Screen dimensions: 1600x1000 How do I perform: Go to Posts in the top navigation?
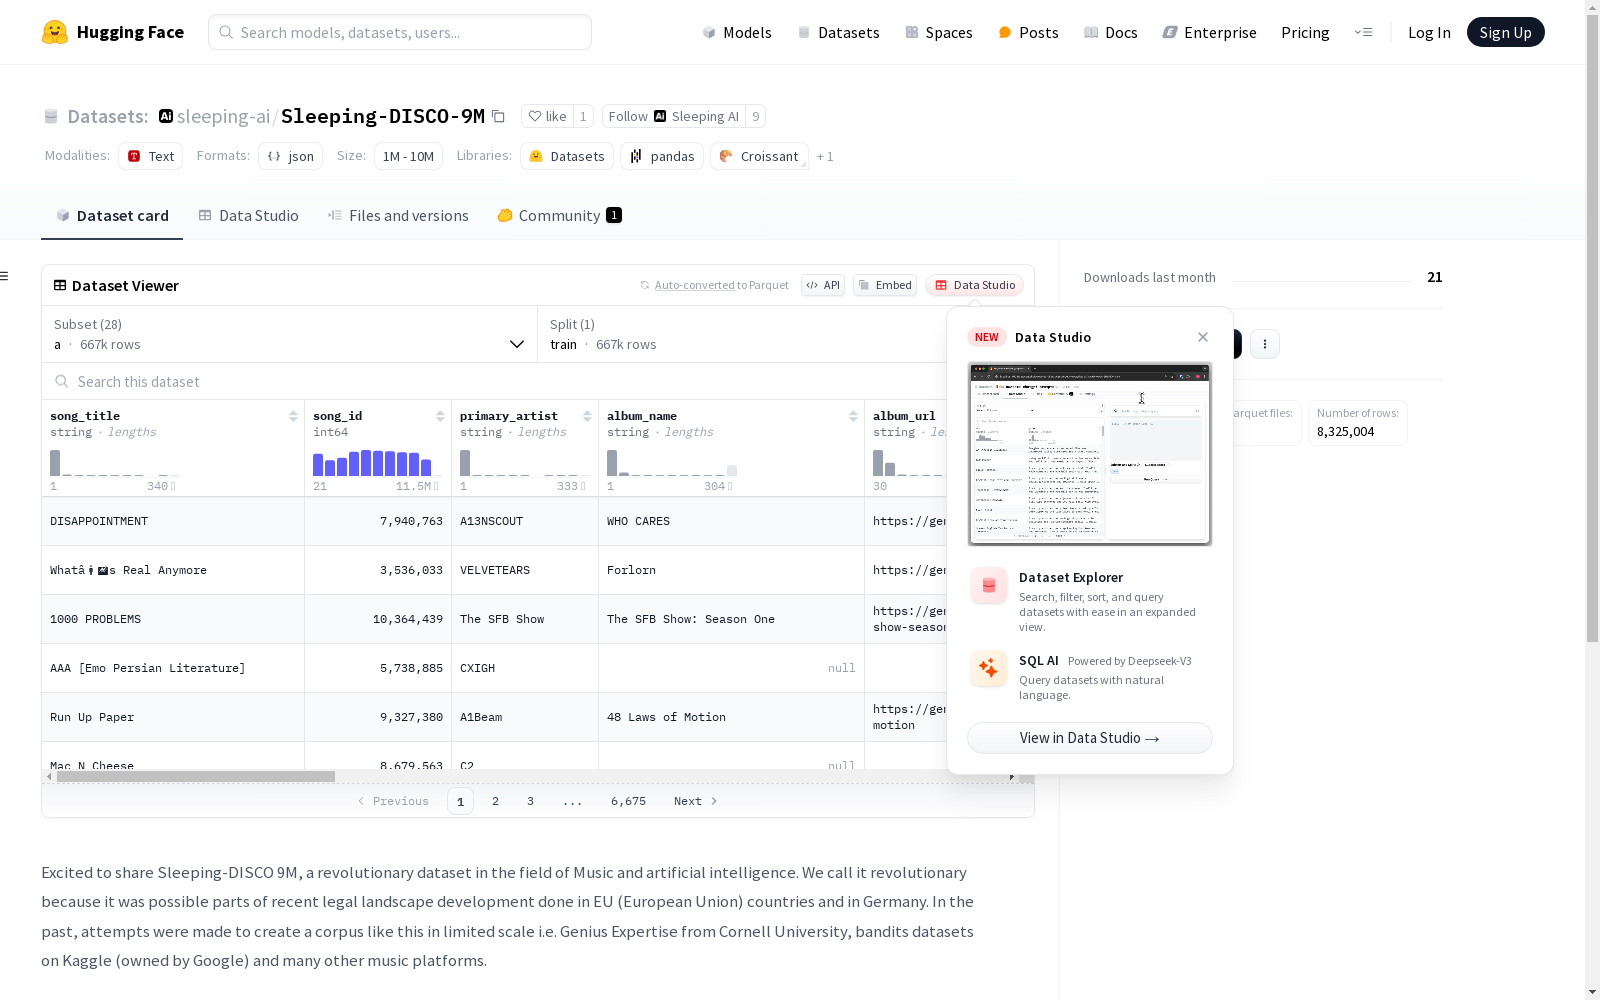tap(1029, 32)
